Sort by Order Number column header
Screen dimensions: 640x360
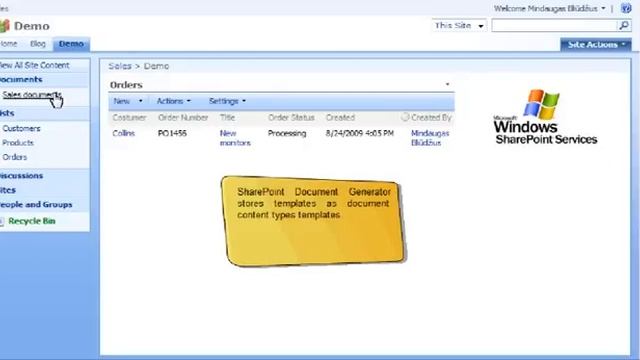click(183, 118)
